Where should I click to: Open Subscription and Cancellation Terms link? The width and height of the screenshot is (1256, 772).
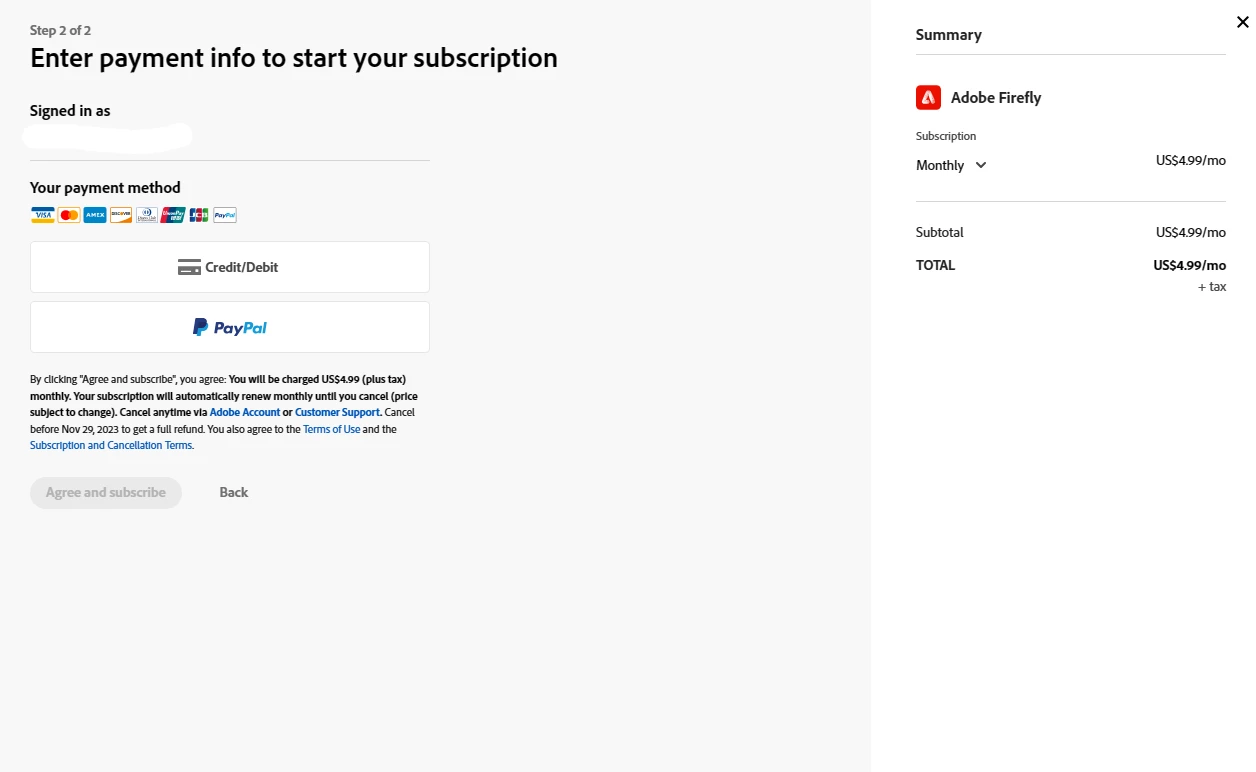tap(111, 445)
